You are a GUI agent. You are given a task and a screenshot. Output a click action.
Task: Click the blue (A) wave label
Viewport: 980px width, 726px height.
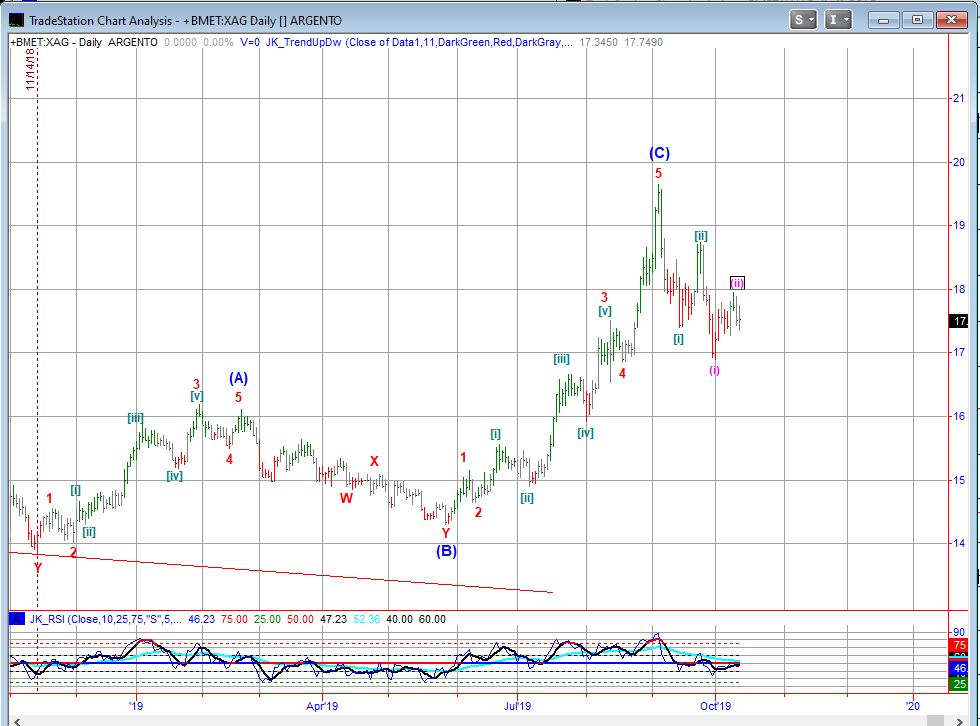point(238,378)
